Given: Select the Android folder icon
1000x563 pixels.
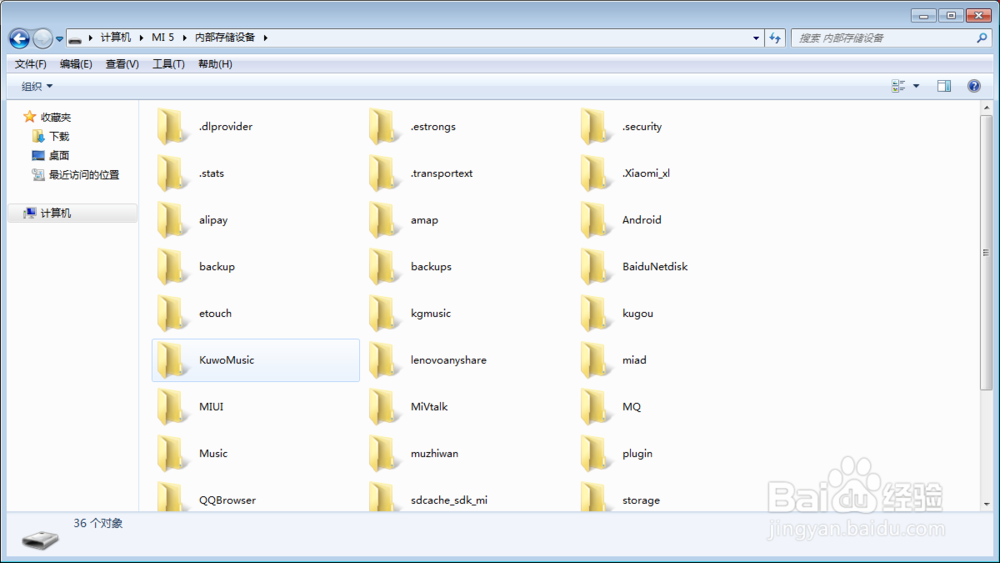Looking at the screenshot, I should 596,219.
